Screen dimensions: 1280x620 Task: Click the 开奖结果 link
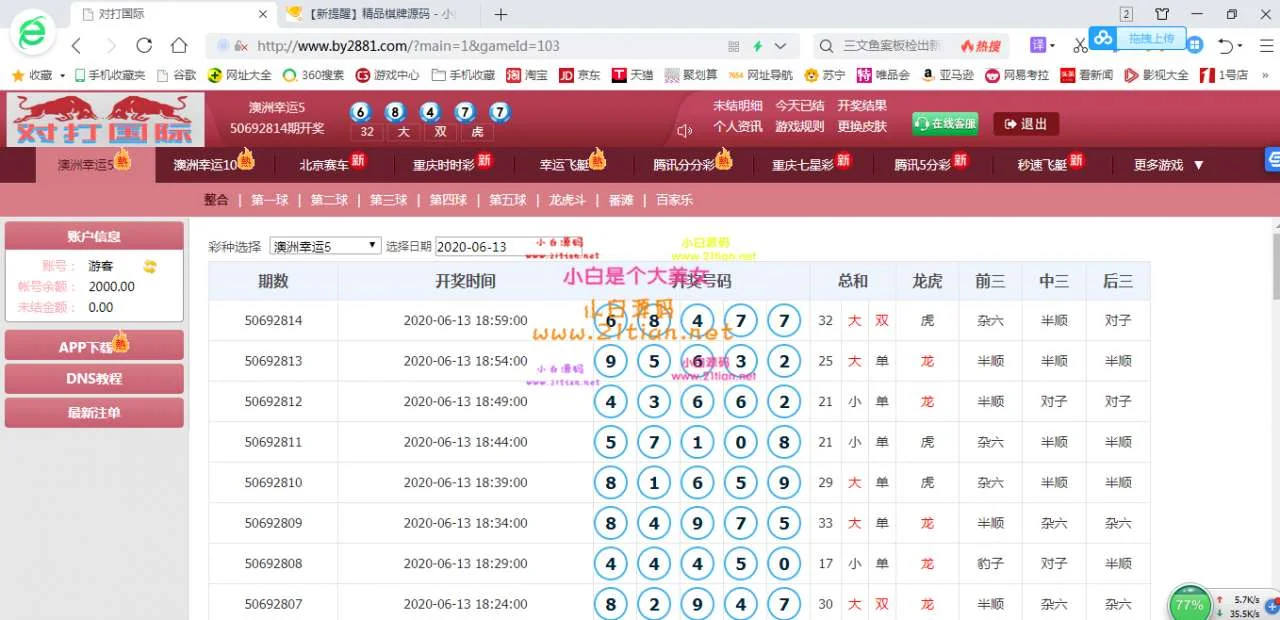pyautogui.click(x=861, y=106)
